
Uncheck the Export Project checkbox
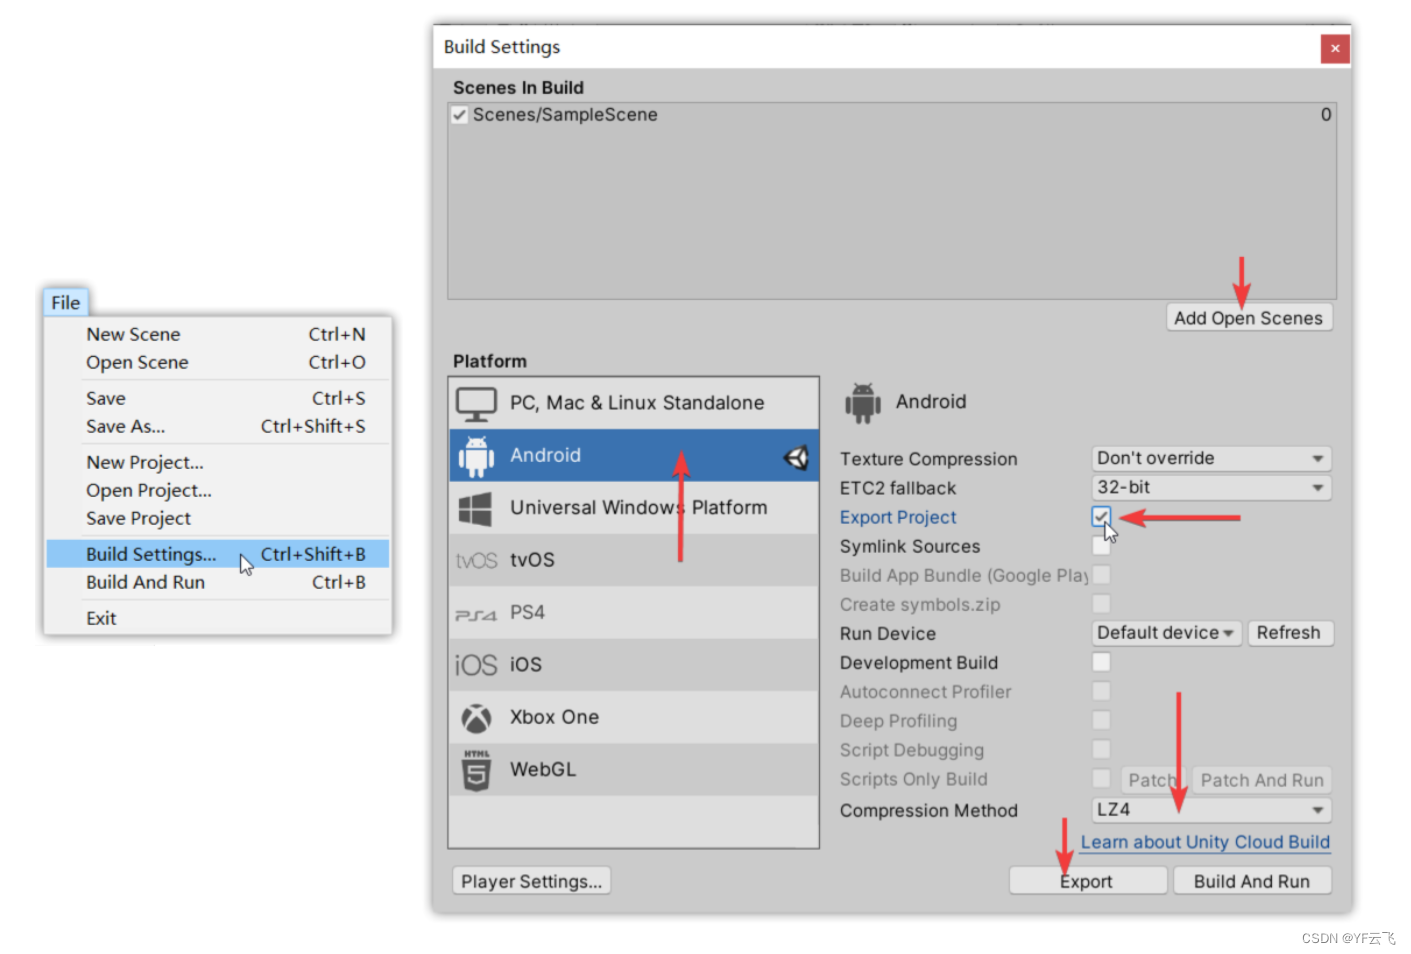(x=1101, y=517)
